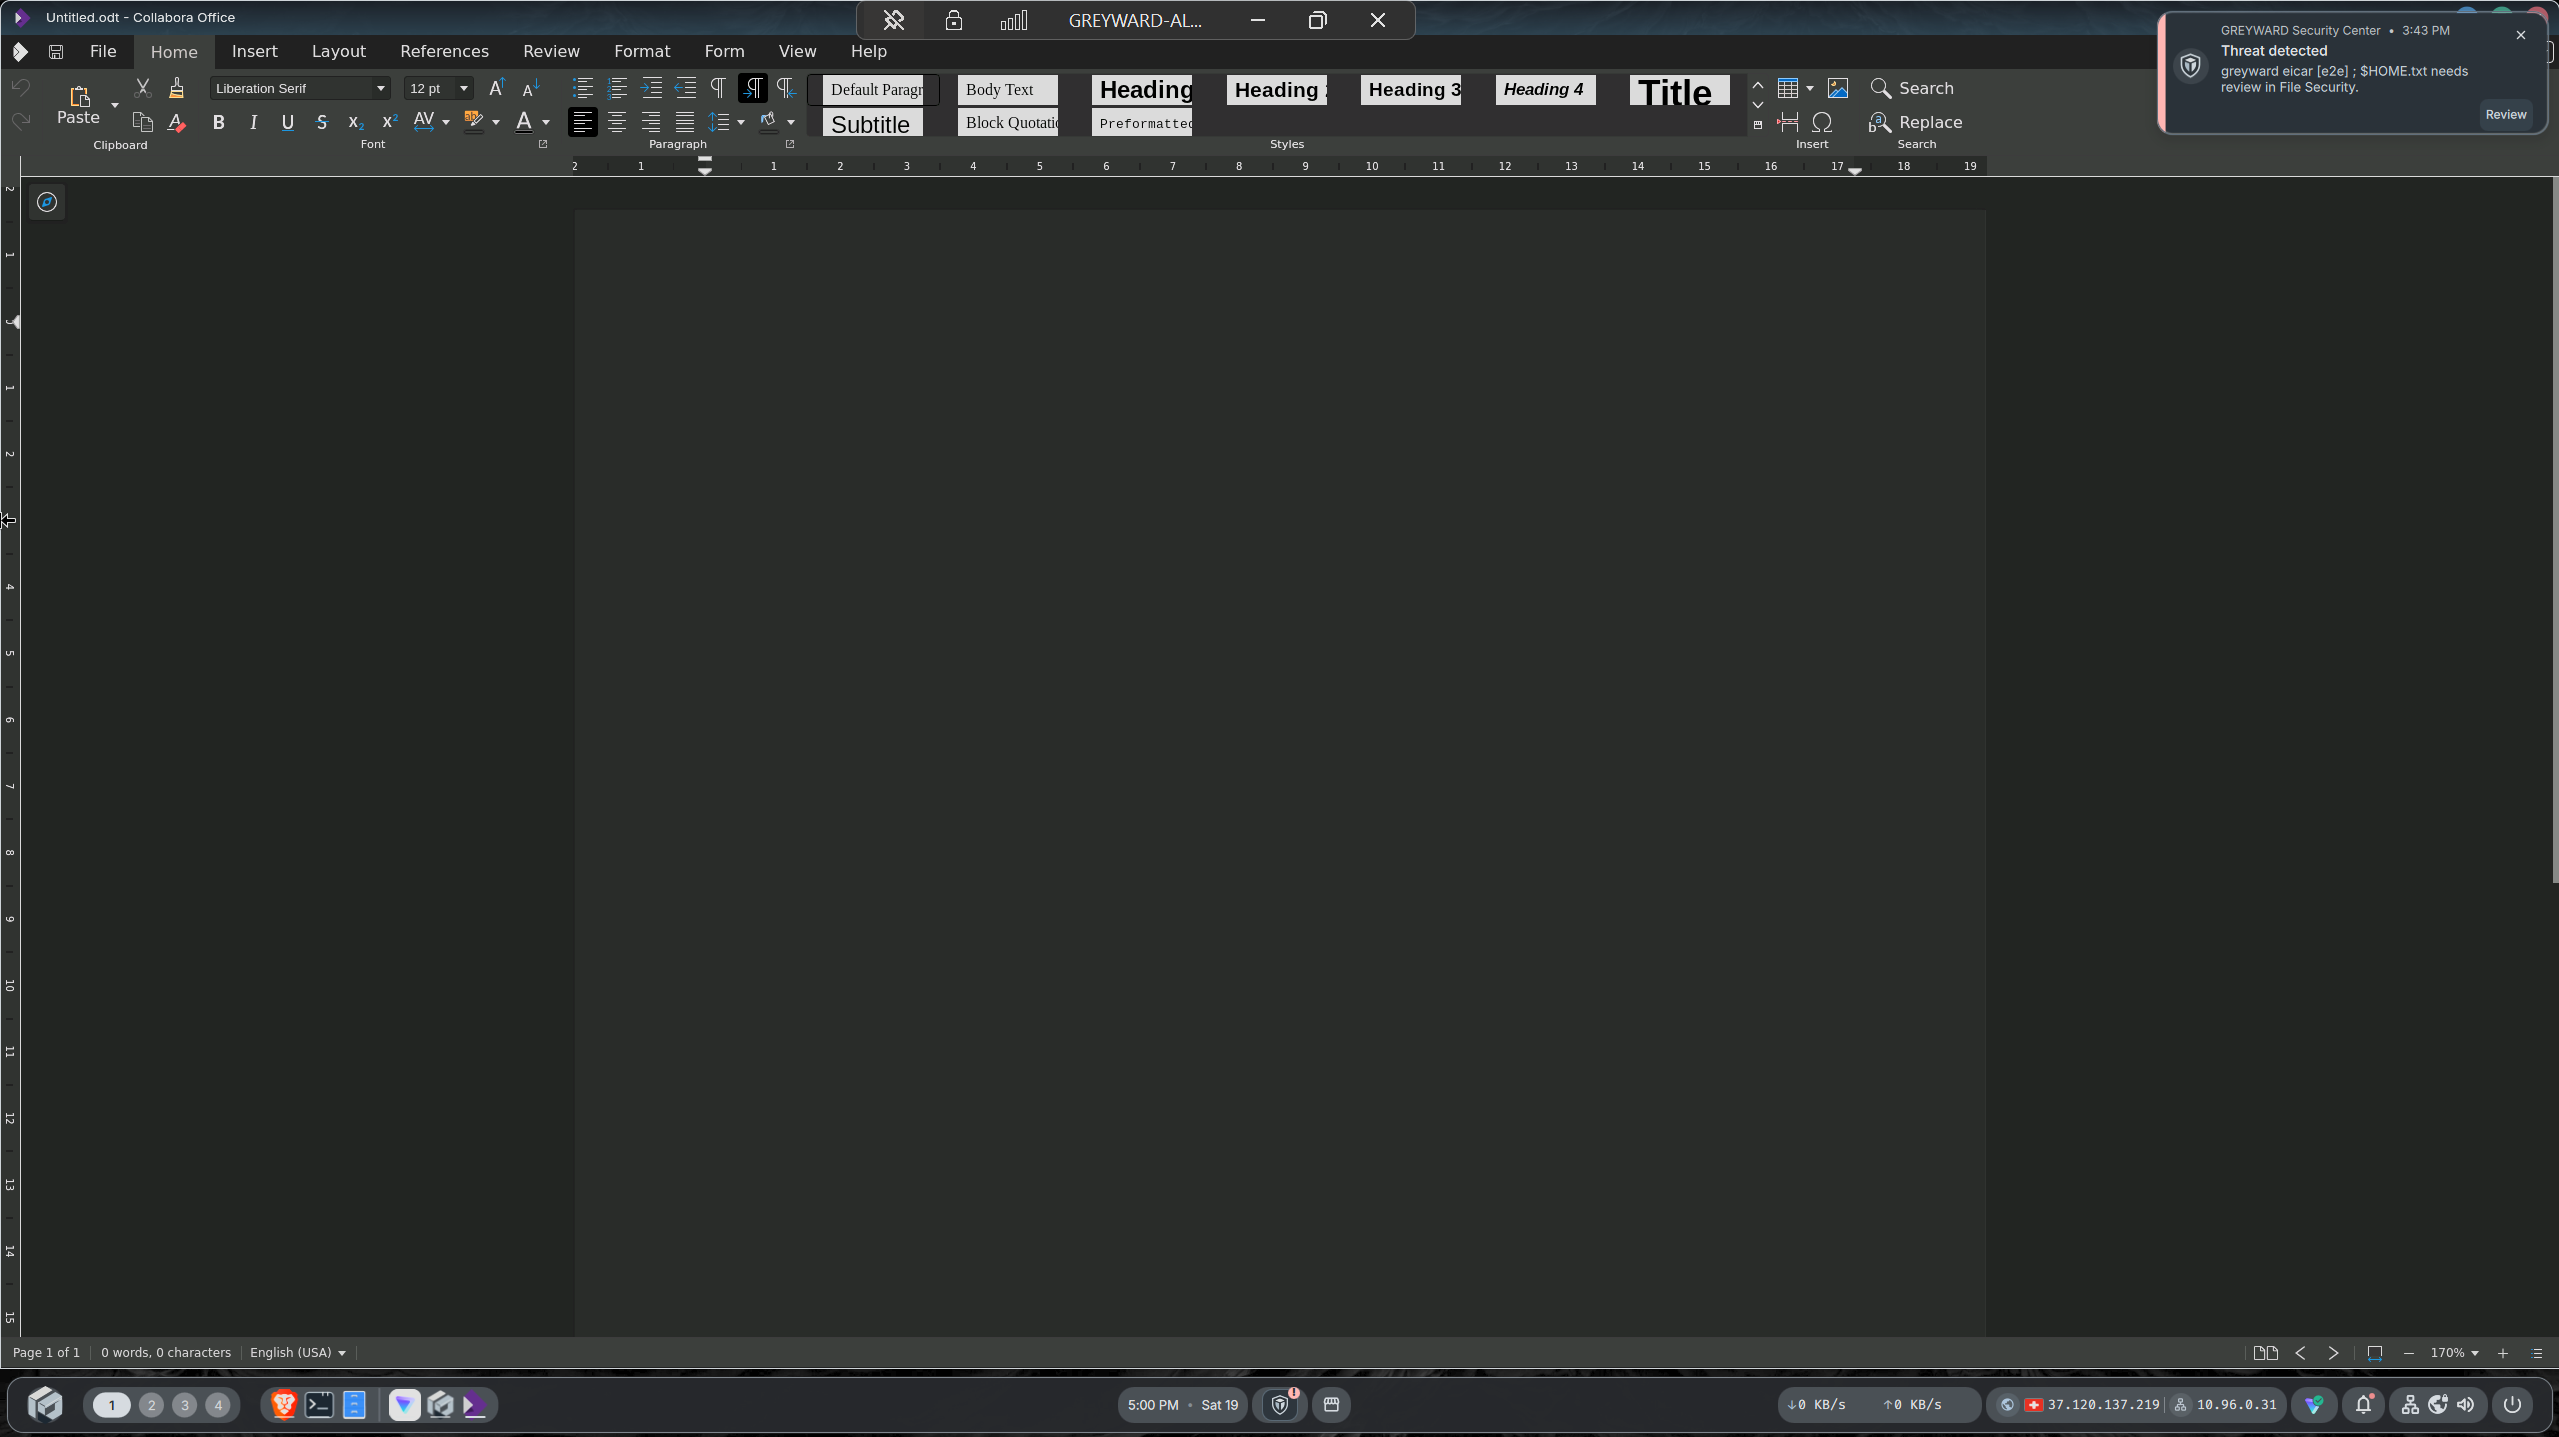Screen dimensions: 2559x1437
Task: Apply the Title paragraph style
Action: tap(1680, 91)
